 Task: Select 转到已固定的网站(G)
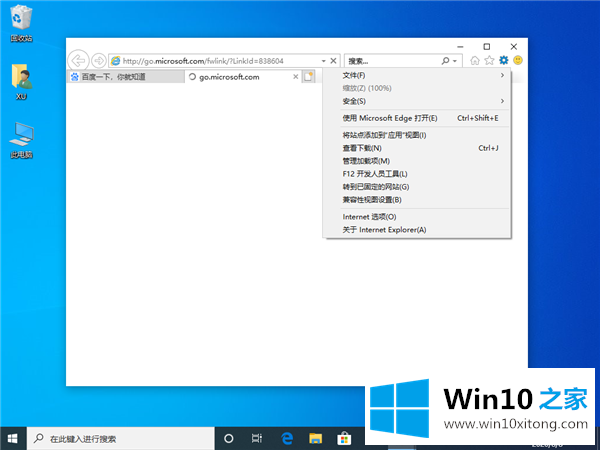tap(417, 187)
